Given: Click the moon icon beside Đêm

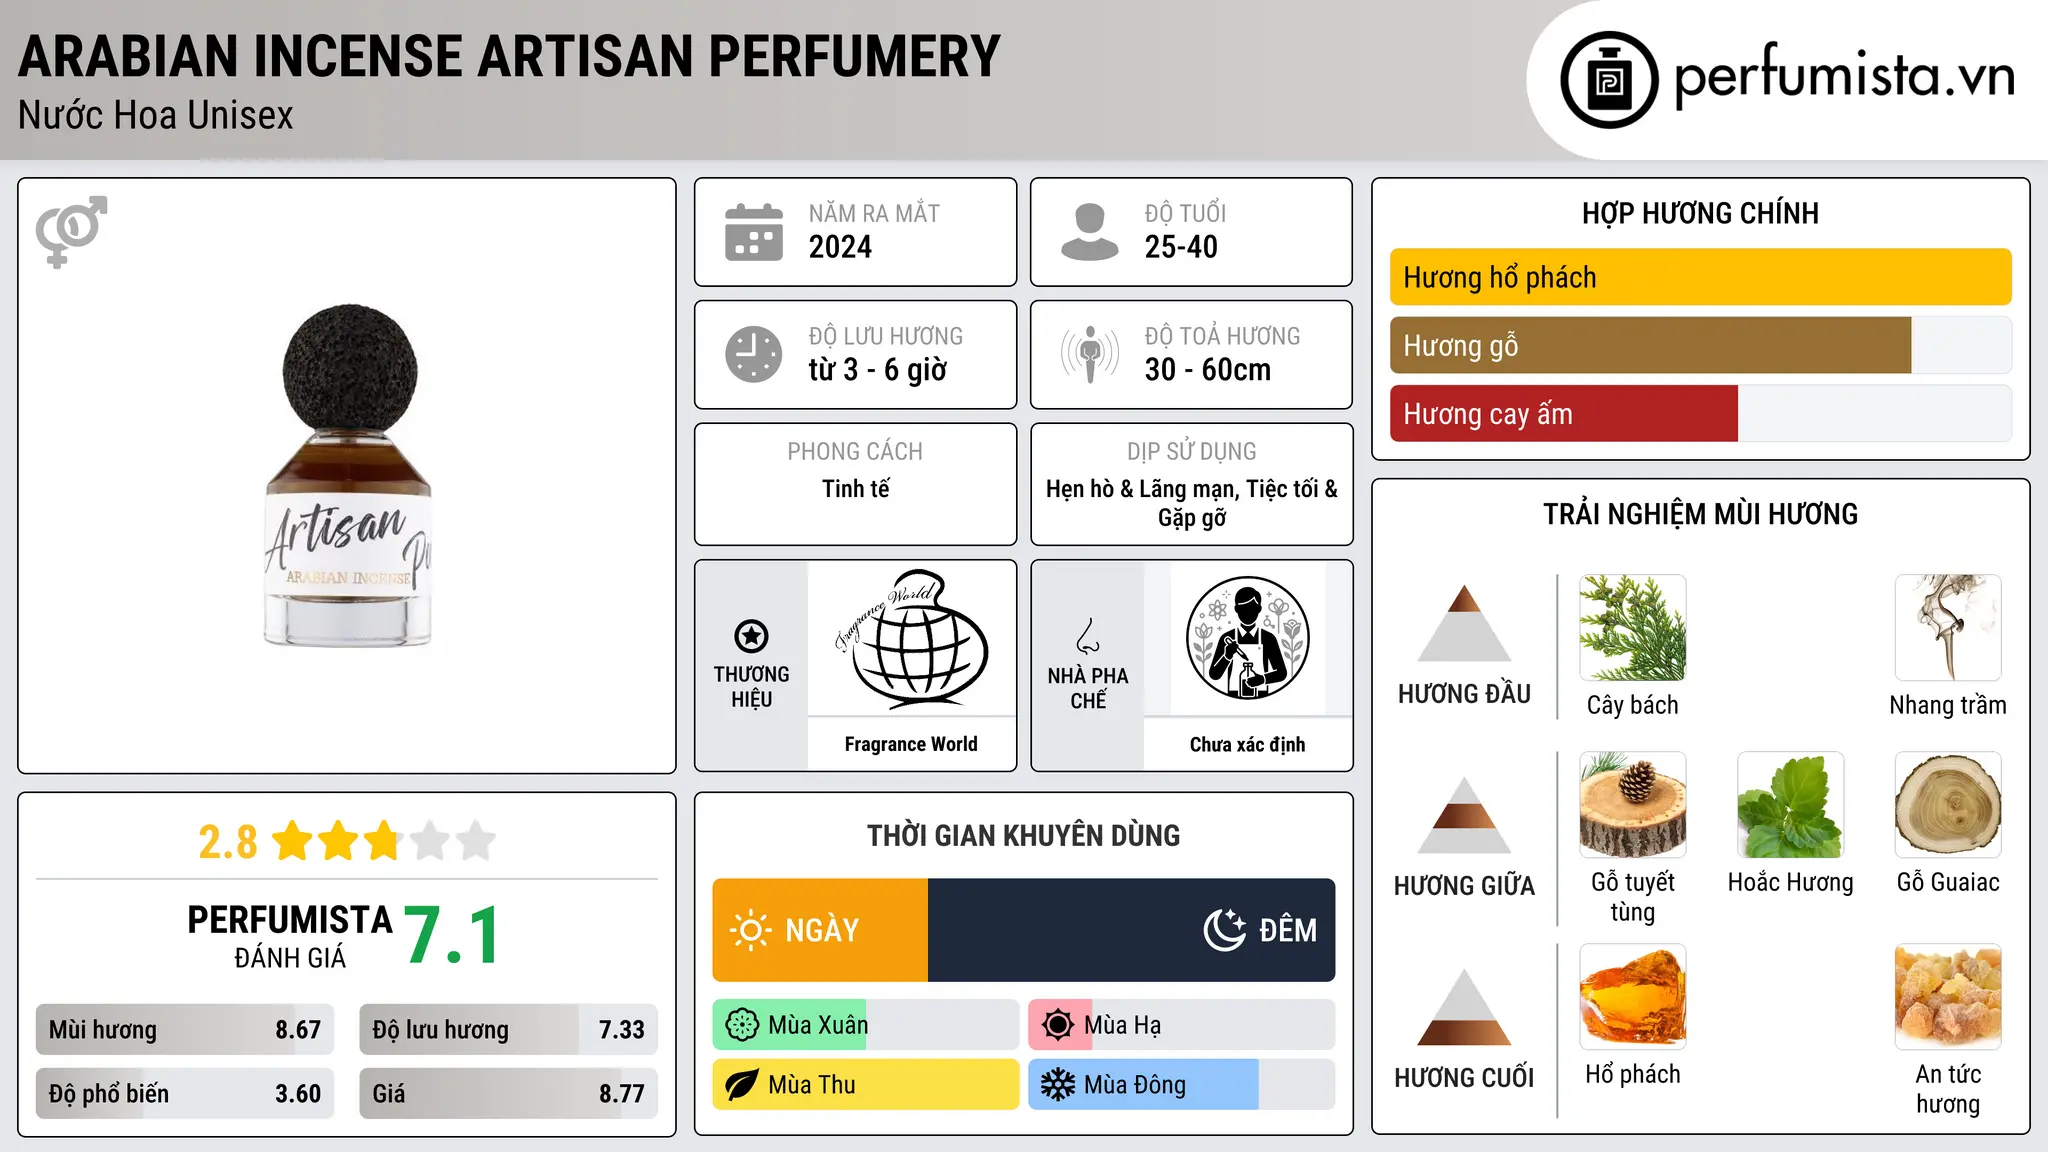Looking at the screenshot, I should point(1225,930).
